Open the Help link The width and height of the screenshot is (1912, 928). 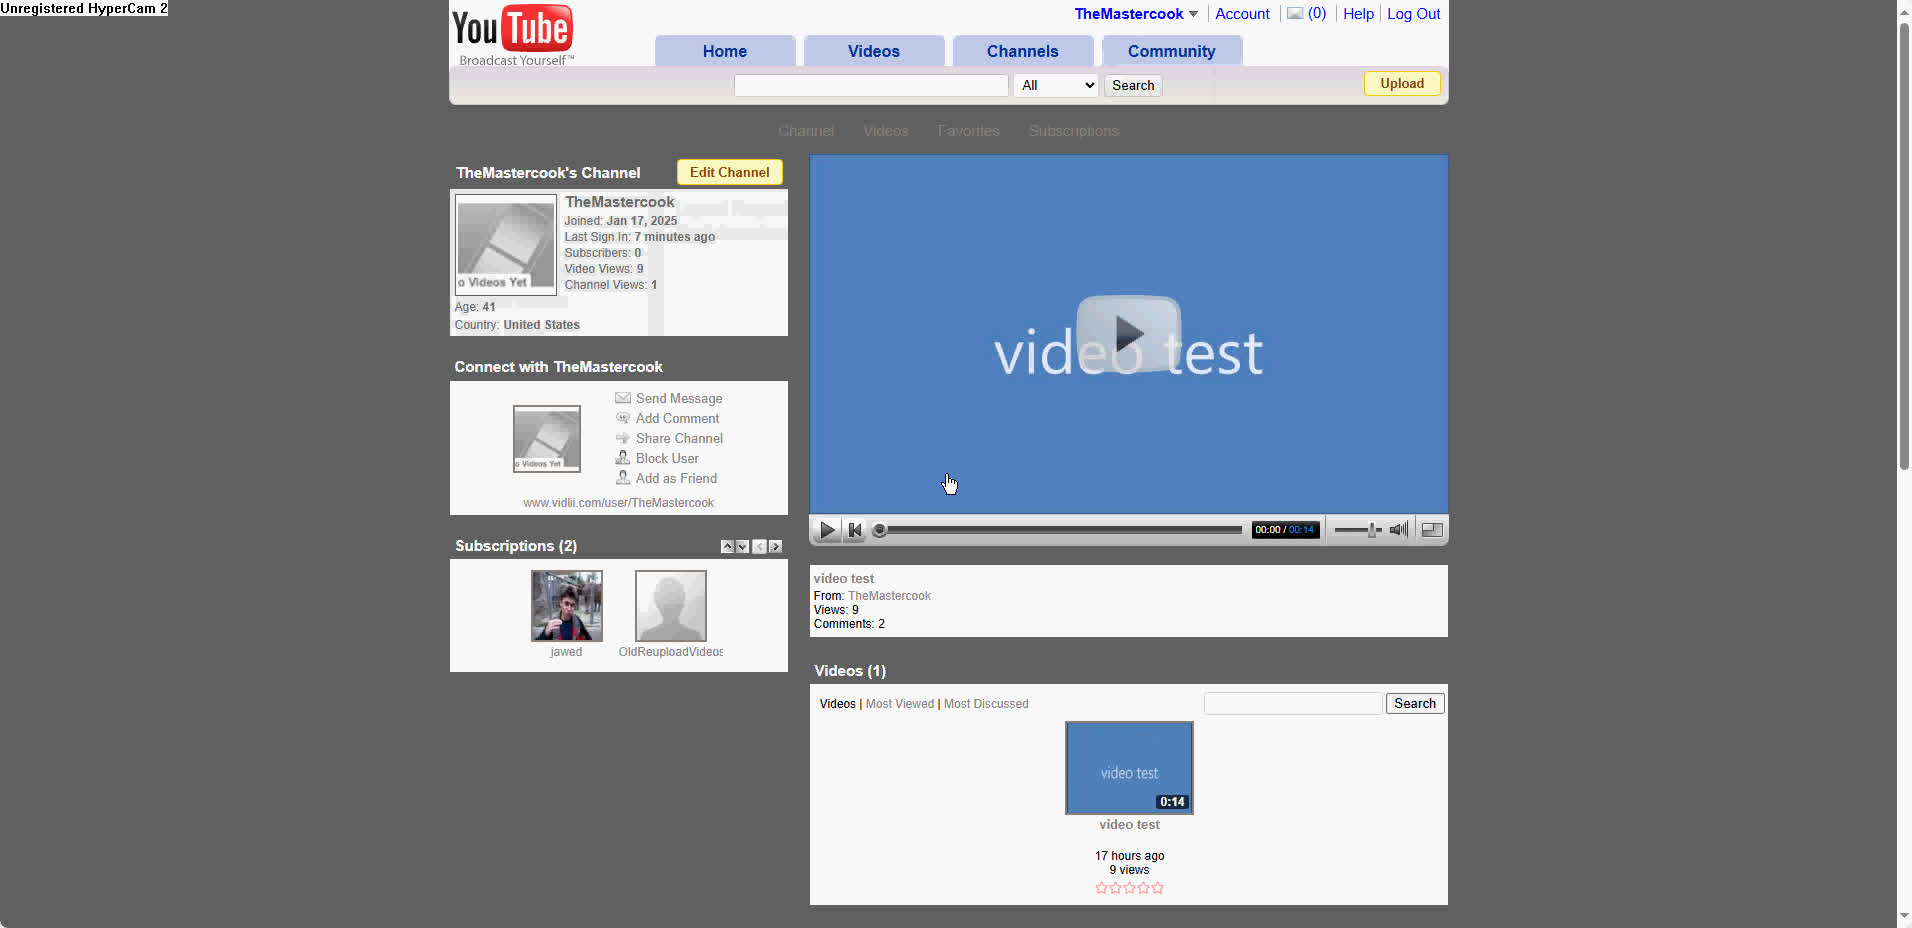pyautogui.click(x=1358, y=14)
